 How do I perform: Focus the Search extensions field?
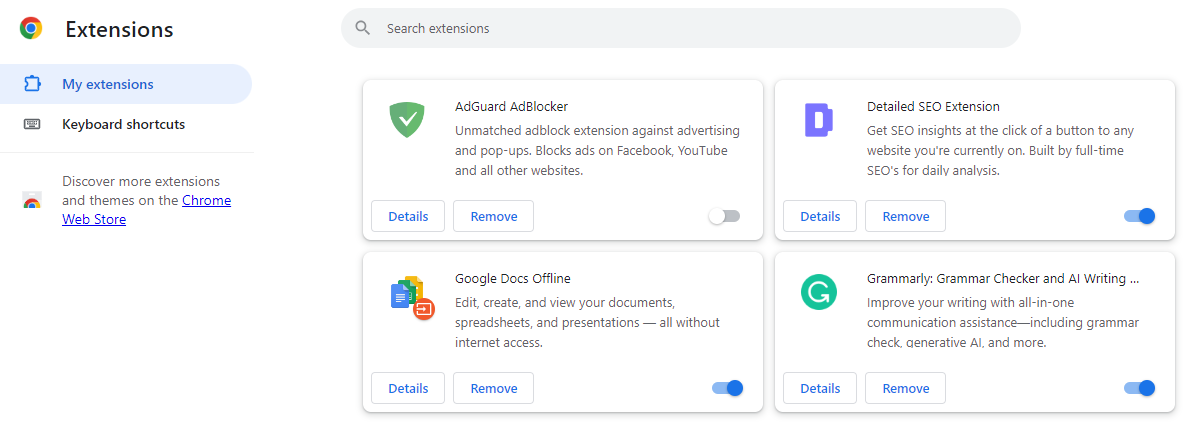coord(690,29)
